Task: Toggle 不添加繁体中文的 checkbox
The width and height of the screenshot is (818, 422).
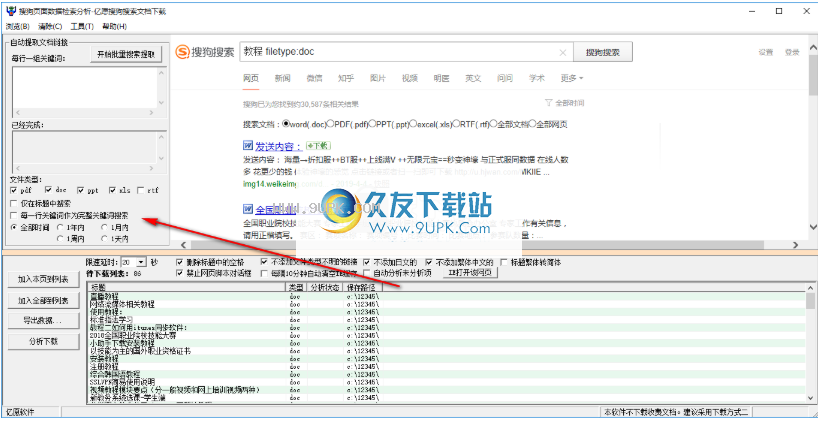Action: 429,262
